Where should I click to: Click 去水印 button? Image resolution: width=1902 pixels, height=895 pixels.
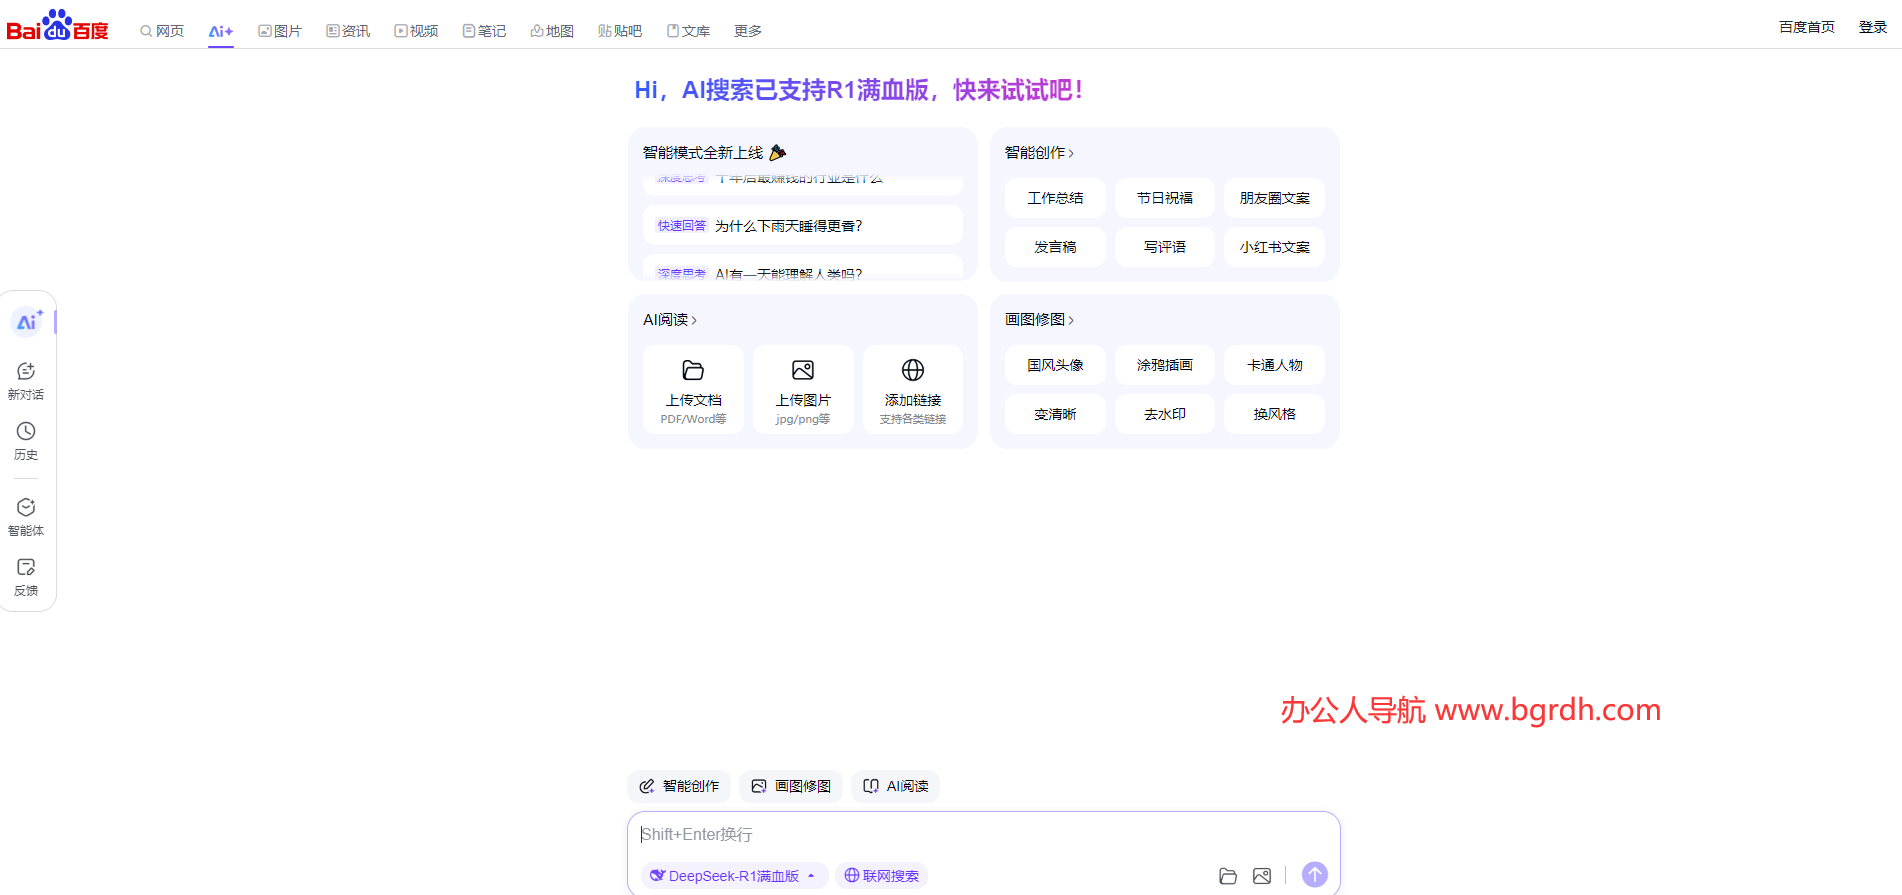(x=1165, y=414)
